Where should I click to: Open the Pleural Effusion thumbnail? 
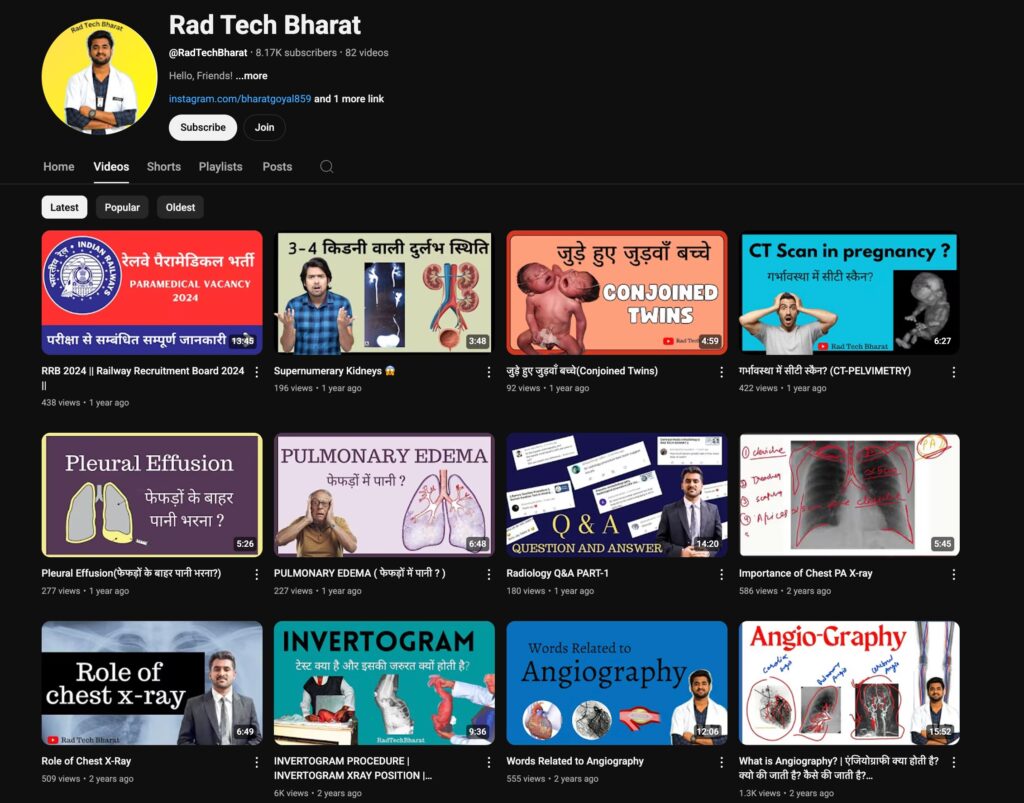[x=152, y=495]
